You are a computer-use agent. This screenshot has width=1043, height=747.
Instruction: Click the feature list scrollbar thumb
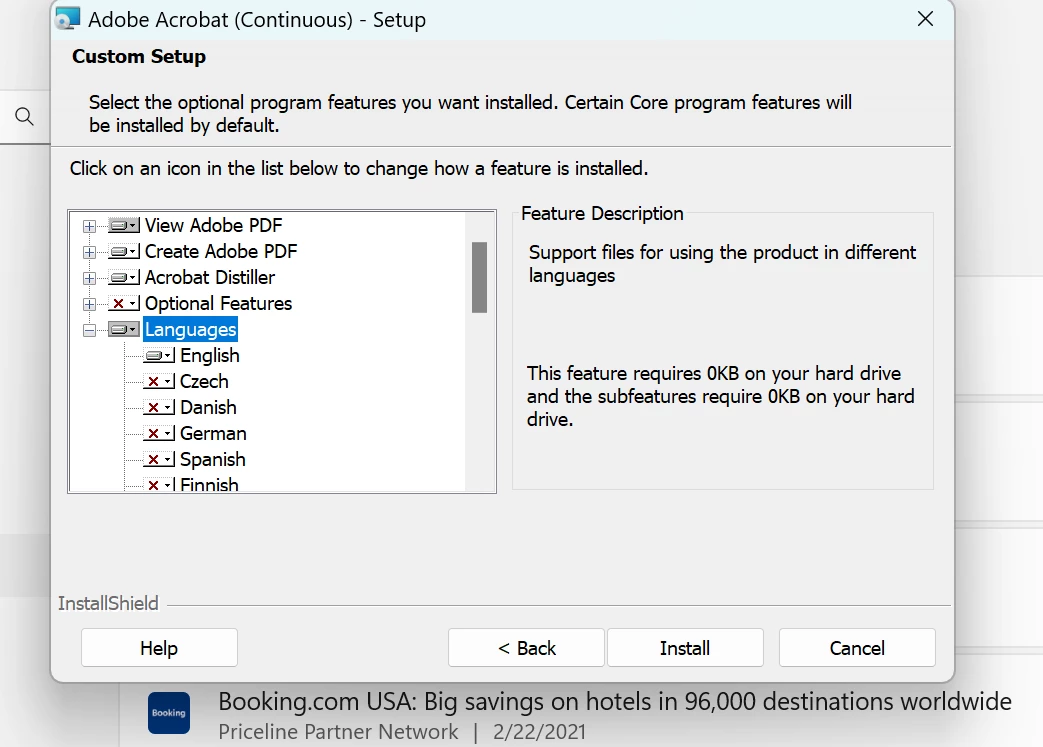[x=480, y=277]
